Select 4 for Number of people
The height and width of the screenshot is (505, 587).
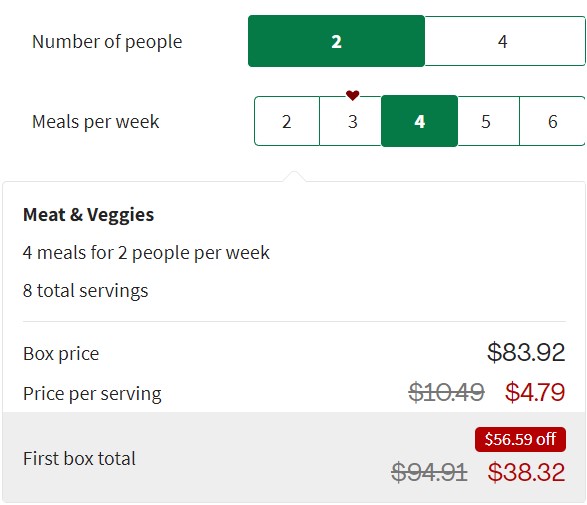point(505,41)
